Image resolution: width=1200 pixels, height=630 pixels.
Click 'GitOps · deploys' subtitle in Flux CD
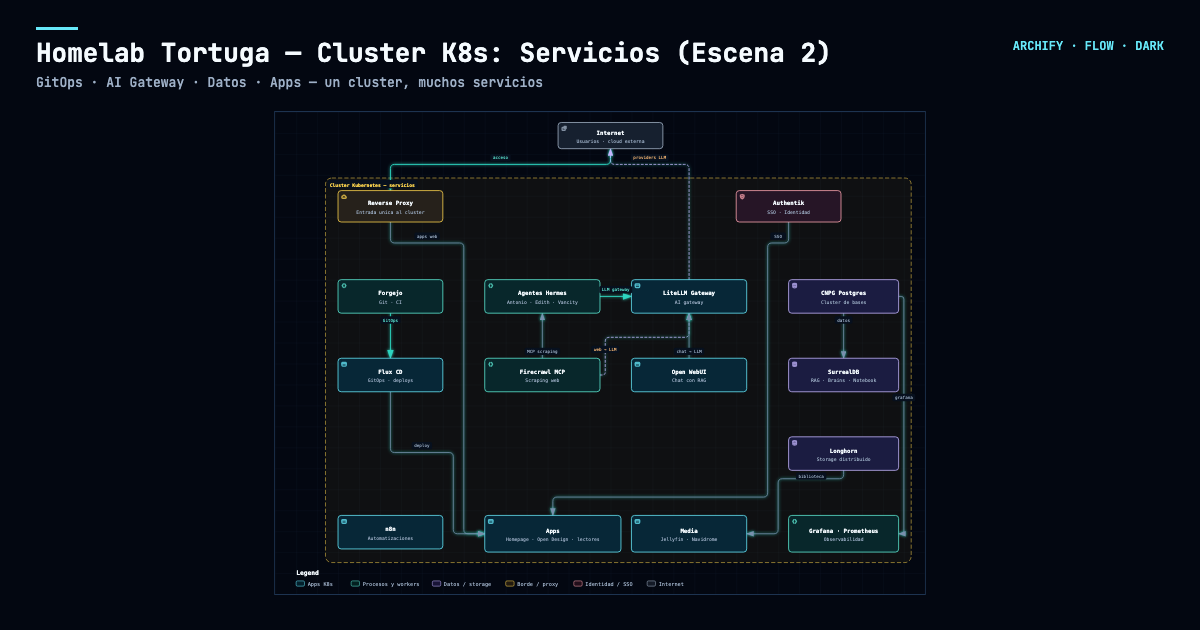(x=390, y=380)
